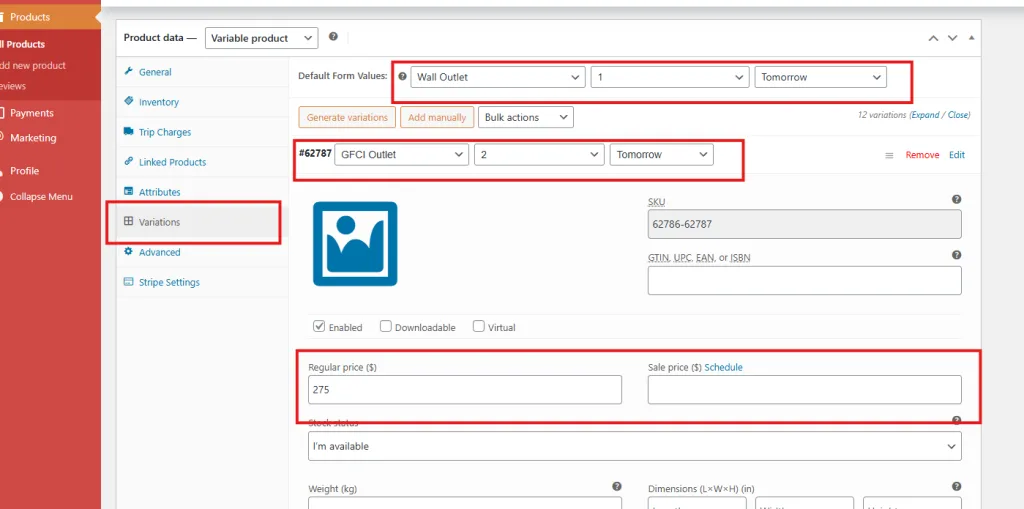Image resolution: width=1024 pixels, height=509 pixels.
Task: Click the panel move-down arrow icon
Action: click(952, 38)
